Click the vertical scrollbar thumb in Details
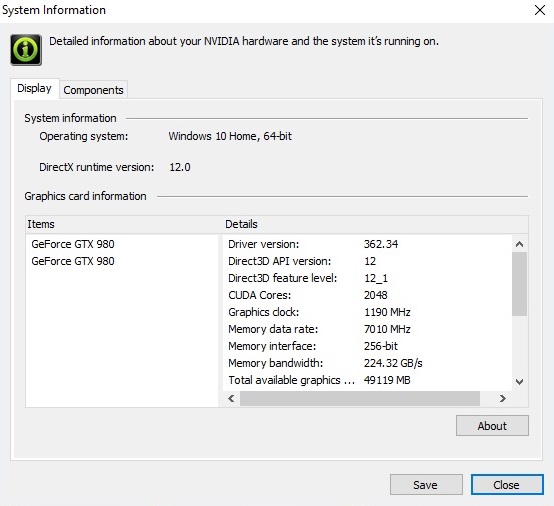 tap(519, 284)
